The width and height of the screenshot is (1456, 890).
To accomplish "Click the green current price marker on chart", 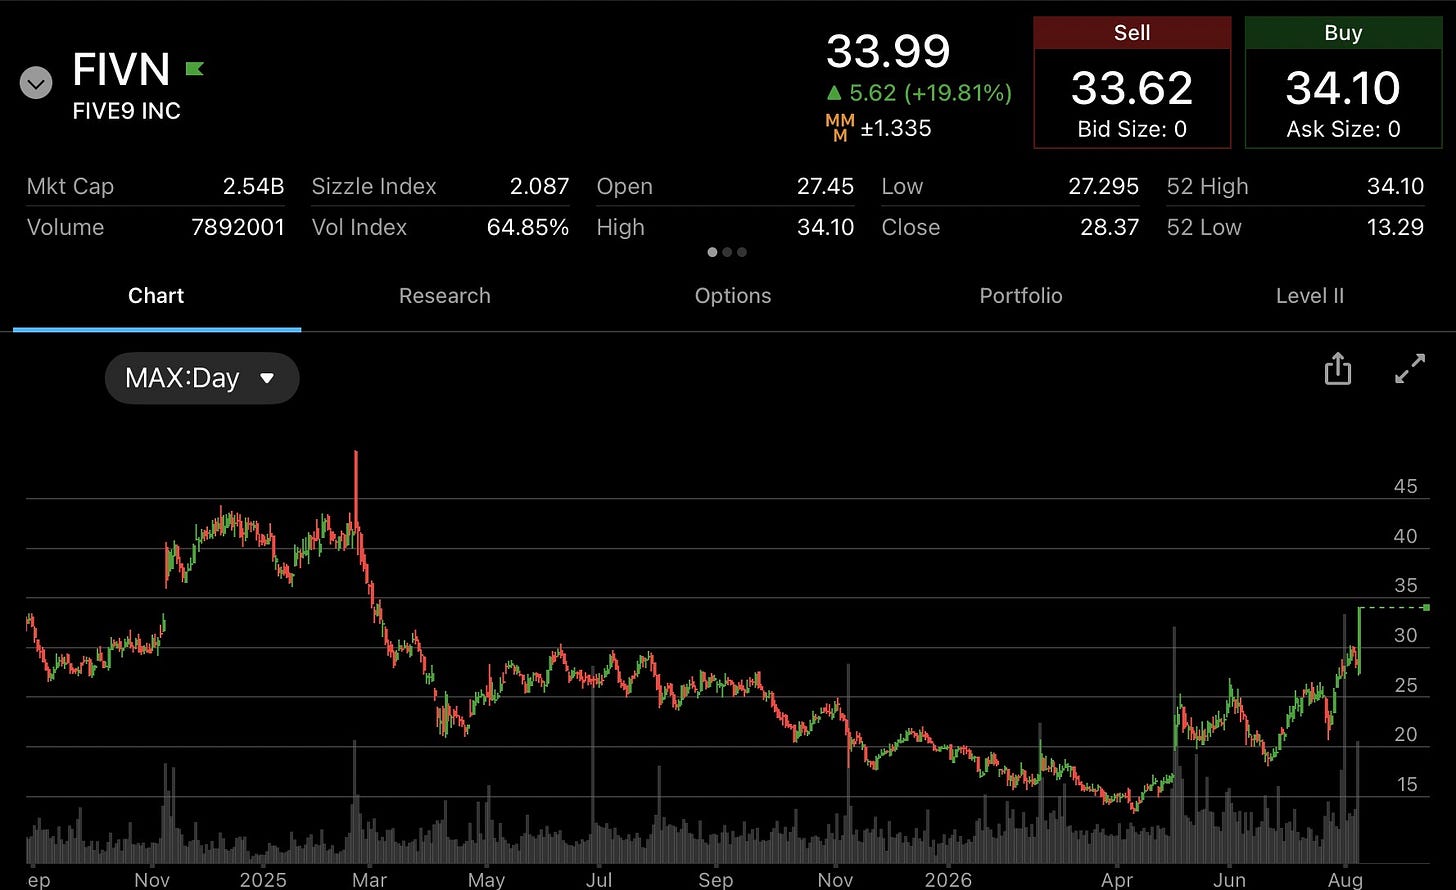I will click(x=1426, y=607).
